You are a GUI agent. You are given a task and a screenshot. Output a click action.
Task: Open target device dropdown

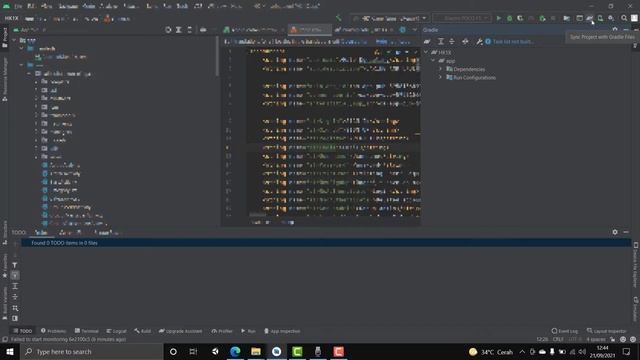coord(462,18)
